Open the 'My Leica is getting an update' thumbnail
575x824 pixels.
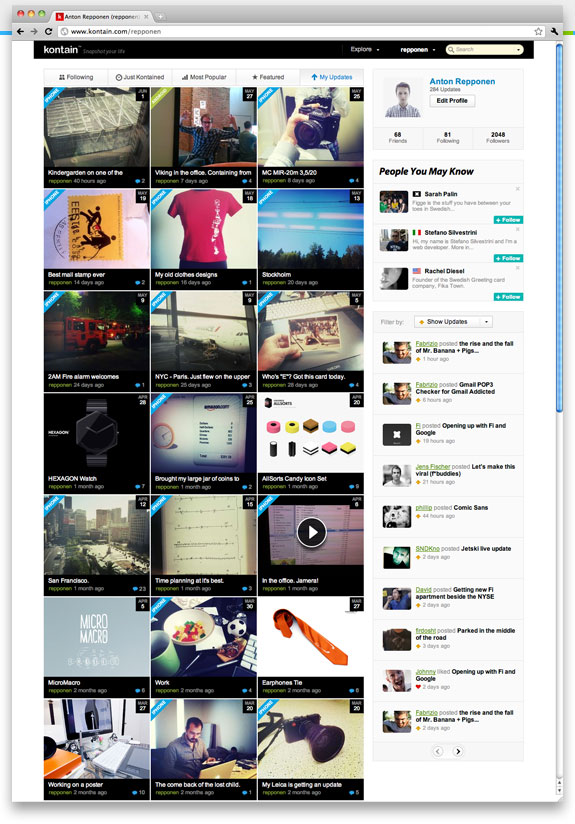pos(311,739)
